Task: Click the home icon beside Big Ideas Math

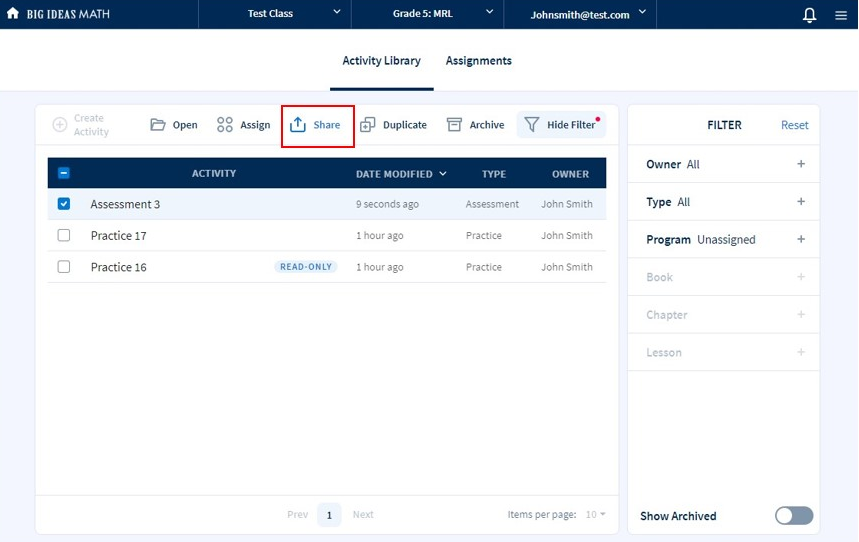Action: 13,13
